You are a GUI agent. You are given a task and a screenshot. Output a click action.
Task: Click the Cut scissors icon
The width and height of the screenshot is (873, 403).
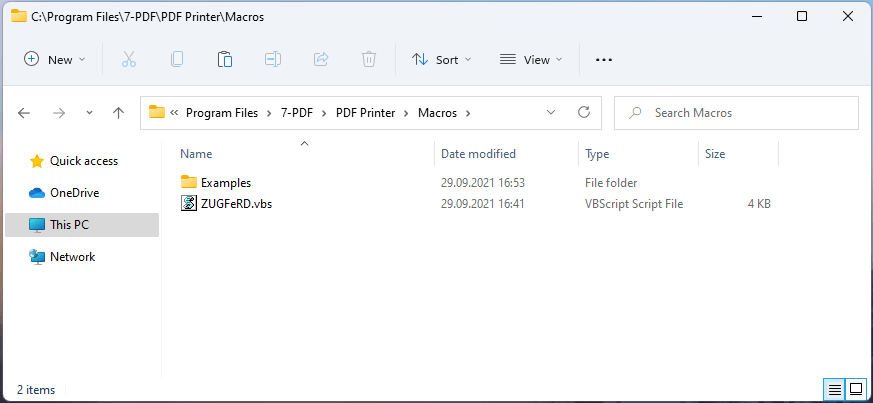tap(129, 60)
